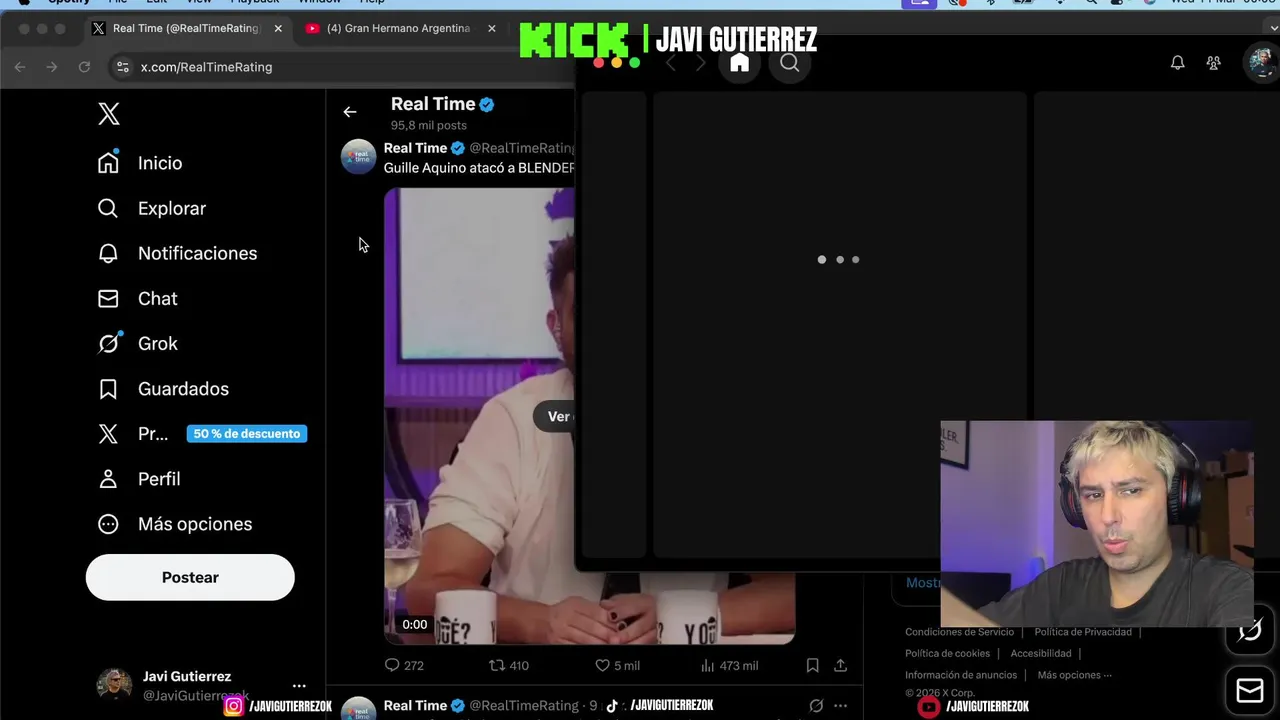Switch to Gran Hermano Argentina tab
This screenshot has width=1280, height=720.
point(398,28)
